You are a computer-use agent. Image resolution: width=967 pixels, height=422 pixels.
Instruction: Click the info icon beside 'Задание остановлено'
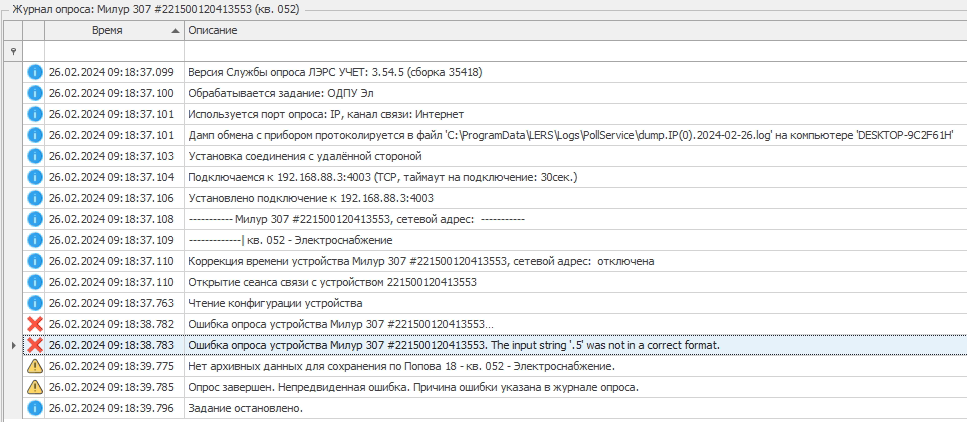pyautogui.click(x=34, y=408)
